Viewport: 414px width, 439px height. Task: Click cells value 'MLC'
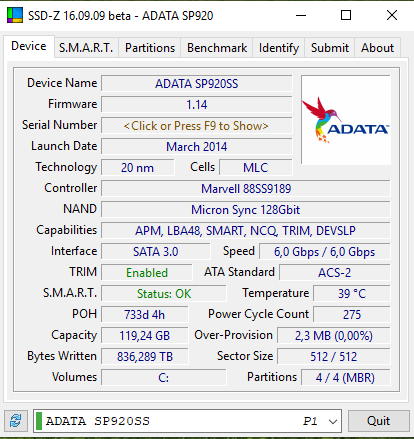(256, 168)
